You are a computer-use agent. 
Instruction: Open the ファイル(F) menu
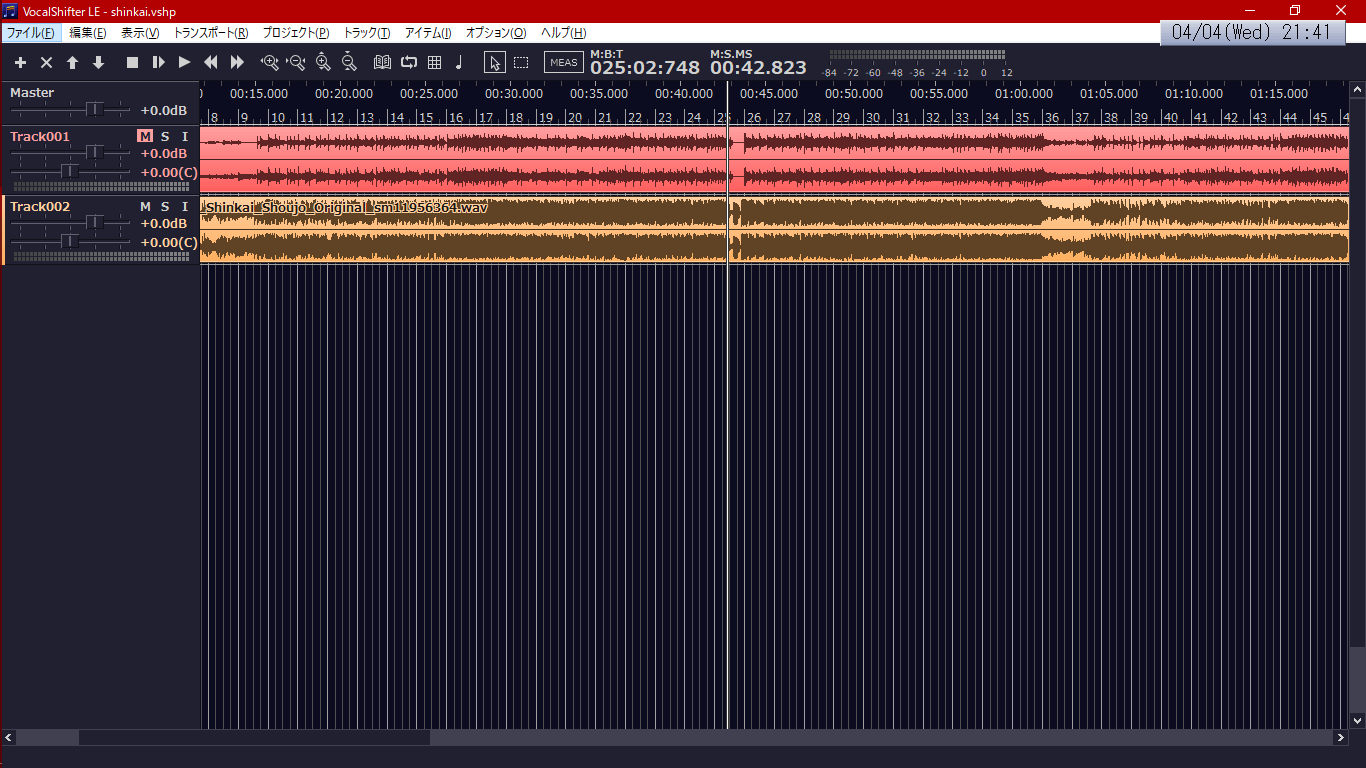(x=31, y=33)
